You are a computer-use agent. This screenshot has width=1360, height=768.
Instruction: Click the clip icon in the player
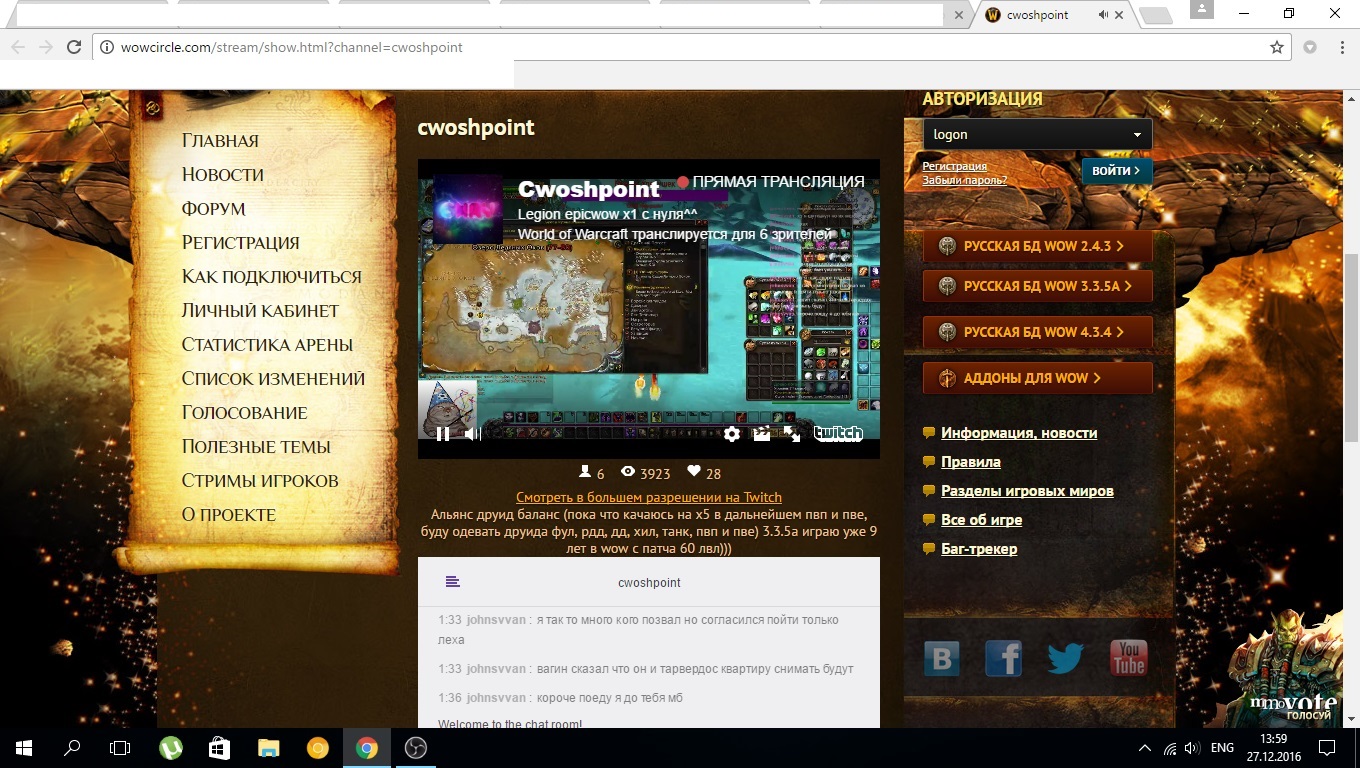point(762,434)
